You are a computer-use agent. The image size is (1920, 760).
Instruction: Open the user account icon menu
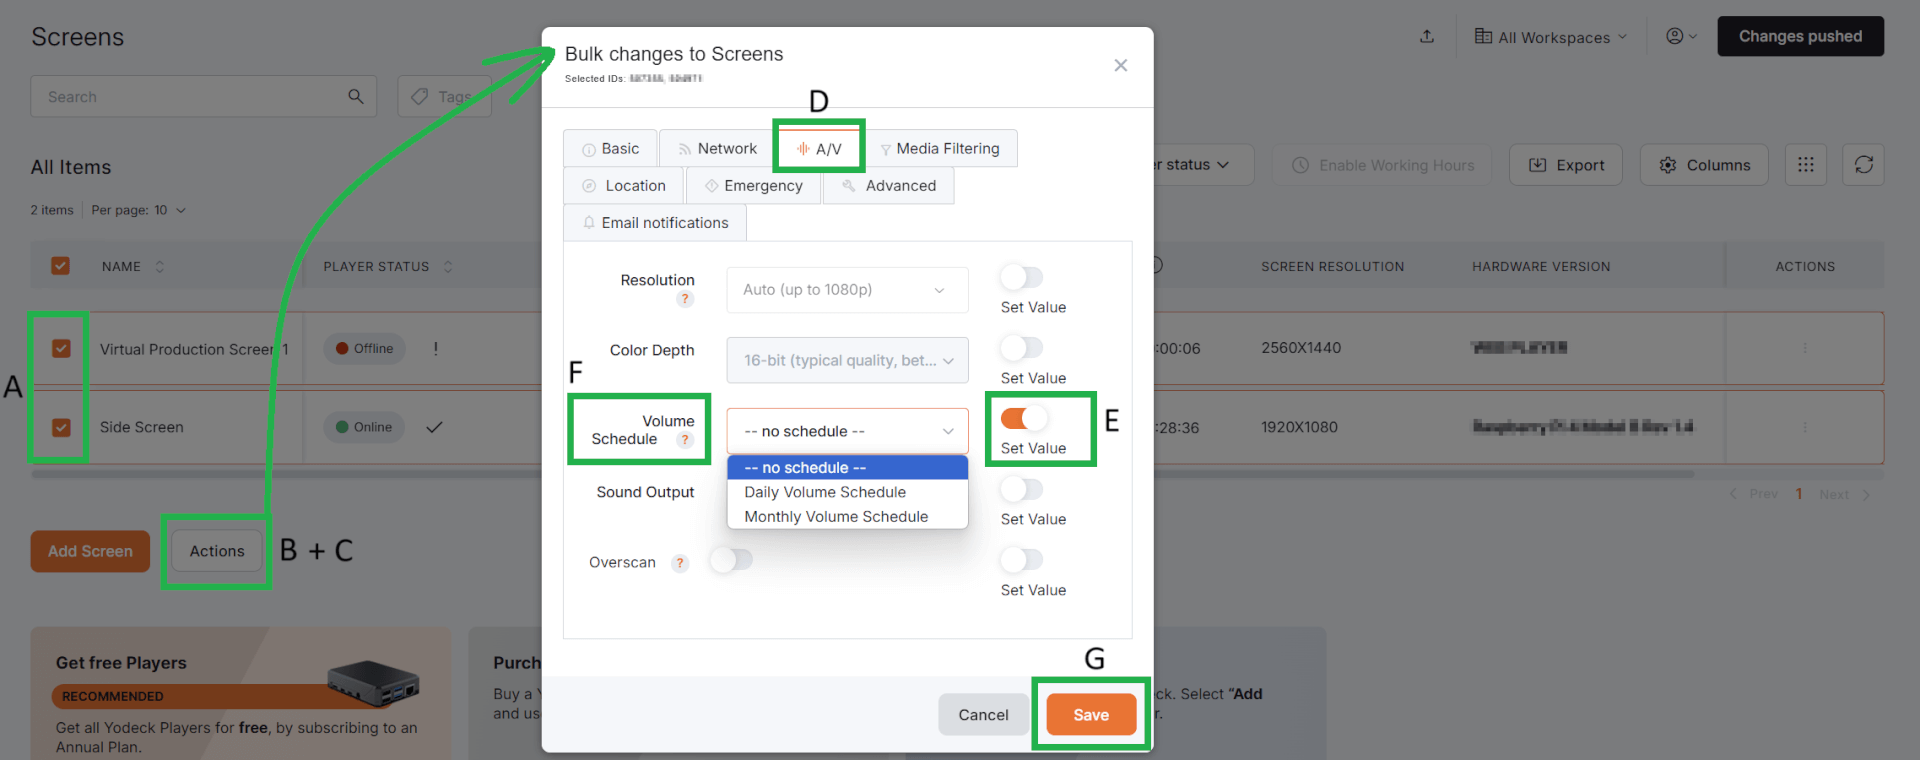(x=1680, y=36)
